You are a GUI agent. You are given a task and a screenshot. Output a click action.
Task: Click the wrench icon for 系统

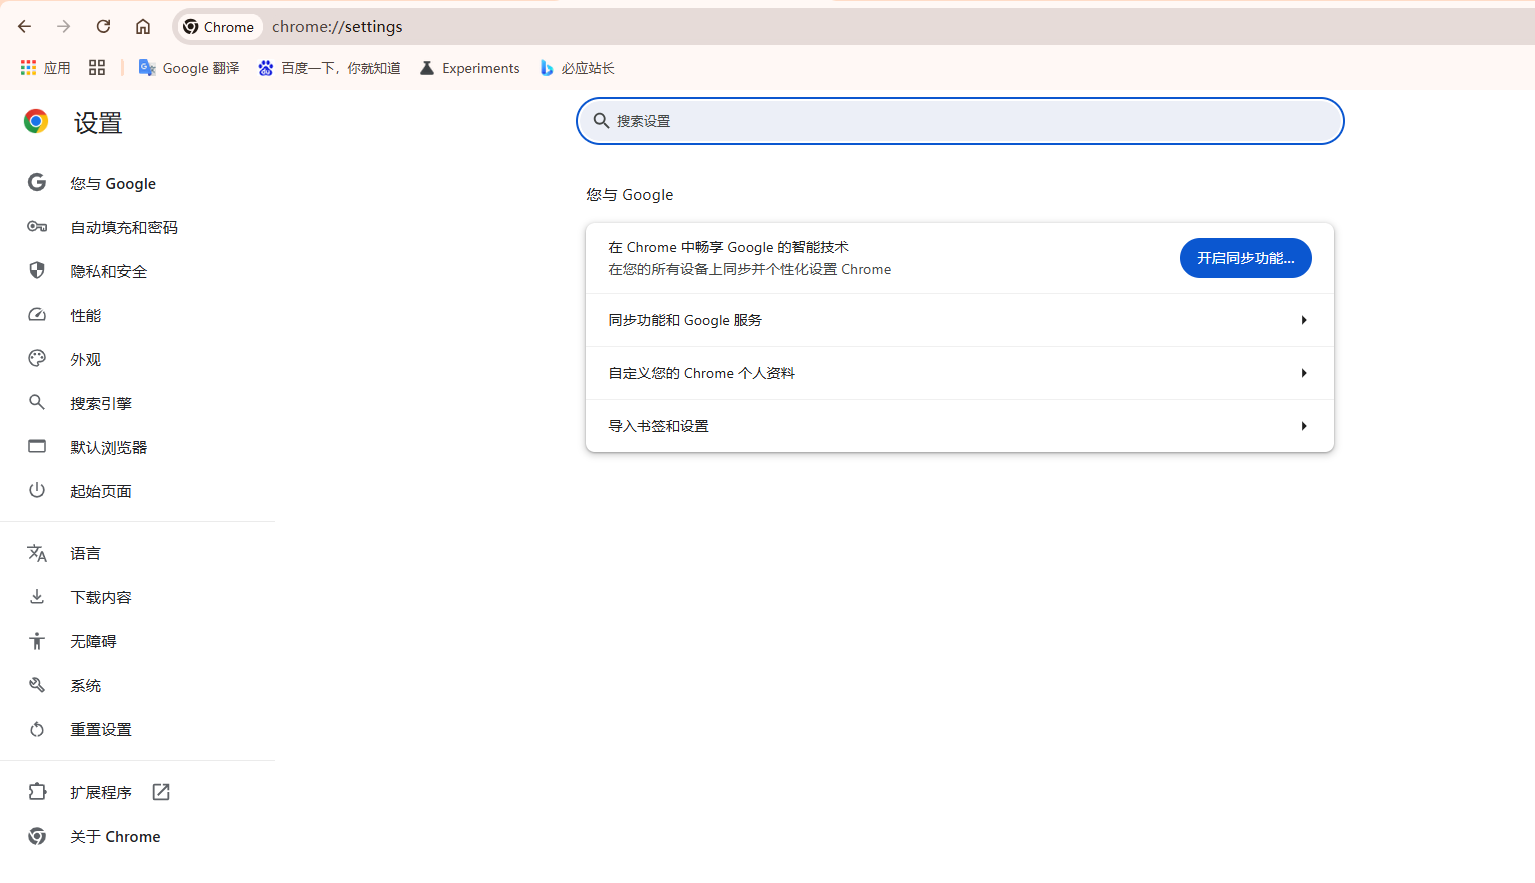[37, 685]
